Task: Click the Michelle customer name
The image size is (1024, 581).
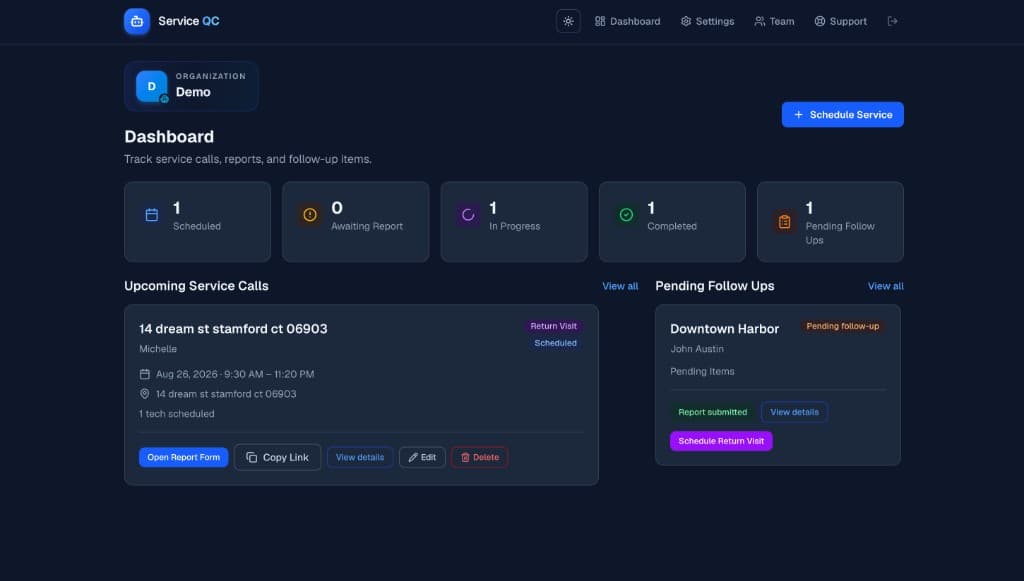Action: tap(158, 349)
